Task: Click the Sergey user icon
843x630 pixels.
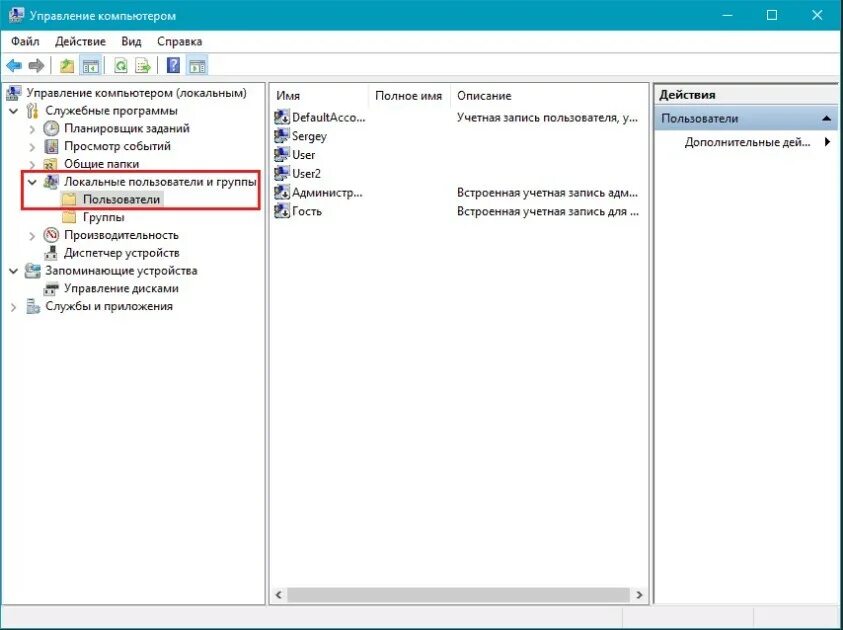Action: (282, 135)
